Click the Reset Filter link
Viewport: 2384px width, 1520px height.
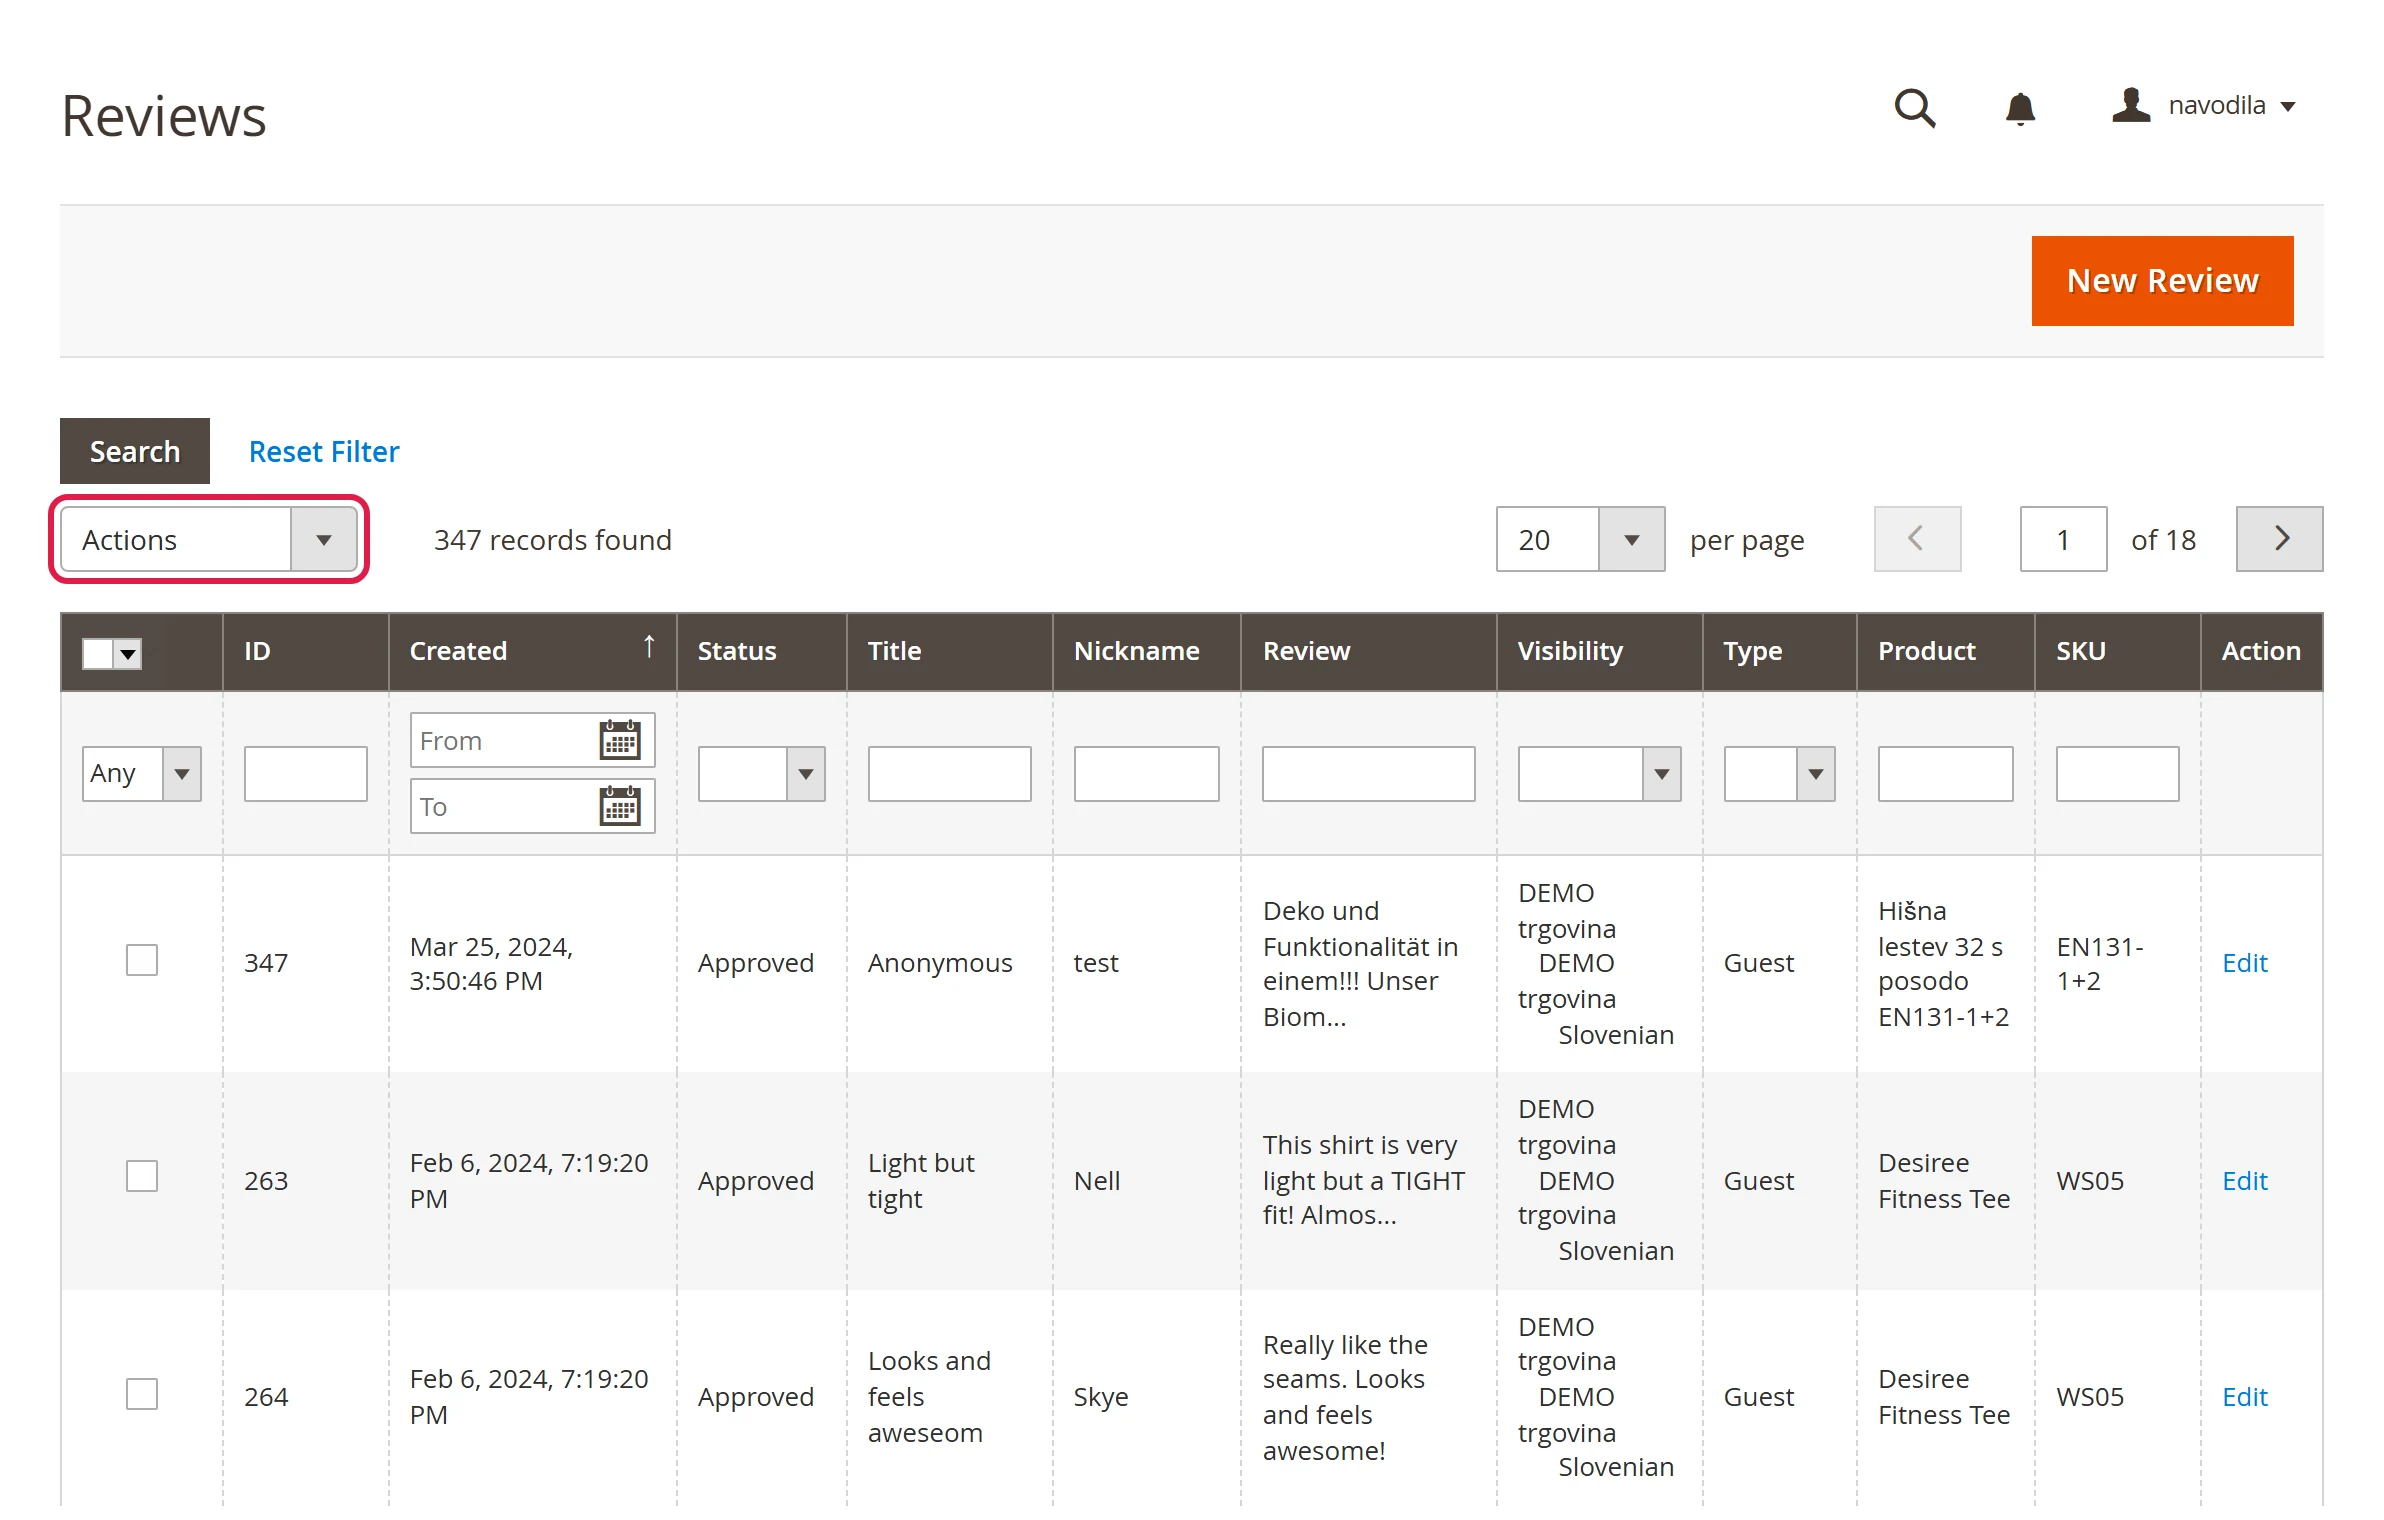click(x=324, y=451)
